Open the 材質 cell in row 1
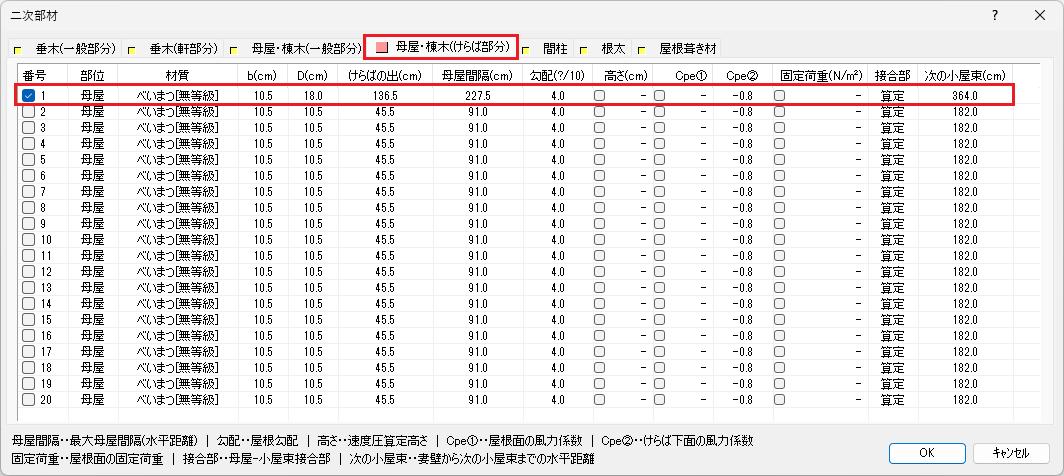The image size is (1064, 476). 177,95
